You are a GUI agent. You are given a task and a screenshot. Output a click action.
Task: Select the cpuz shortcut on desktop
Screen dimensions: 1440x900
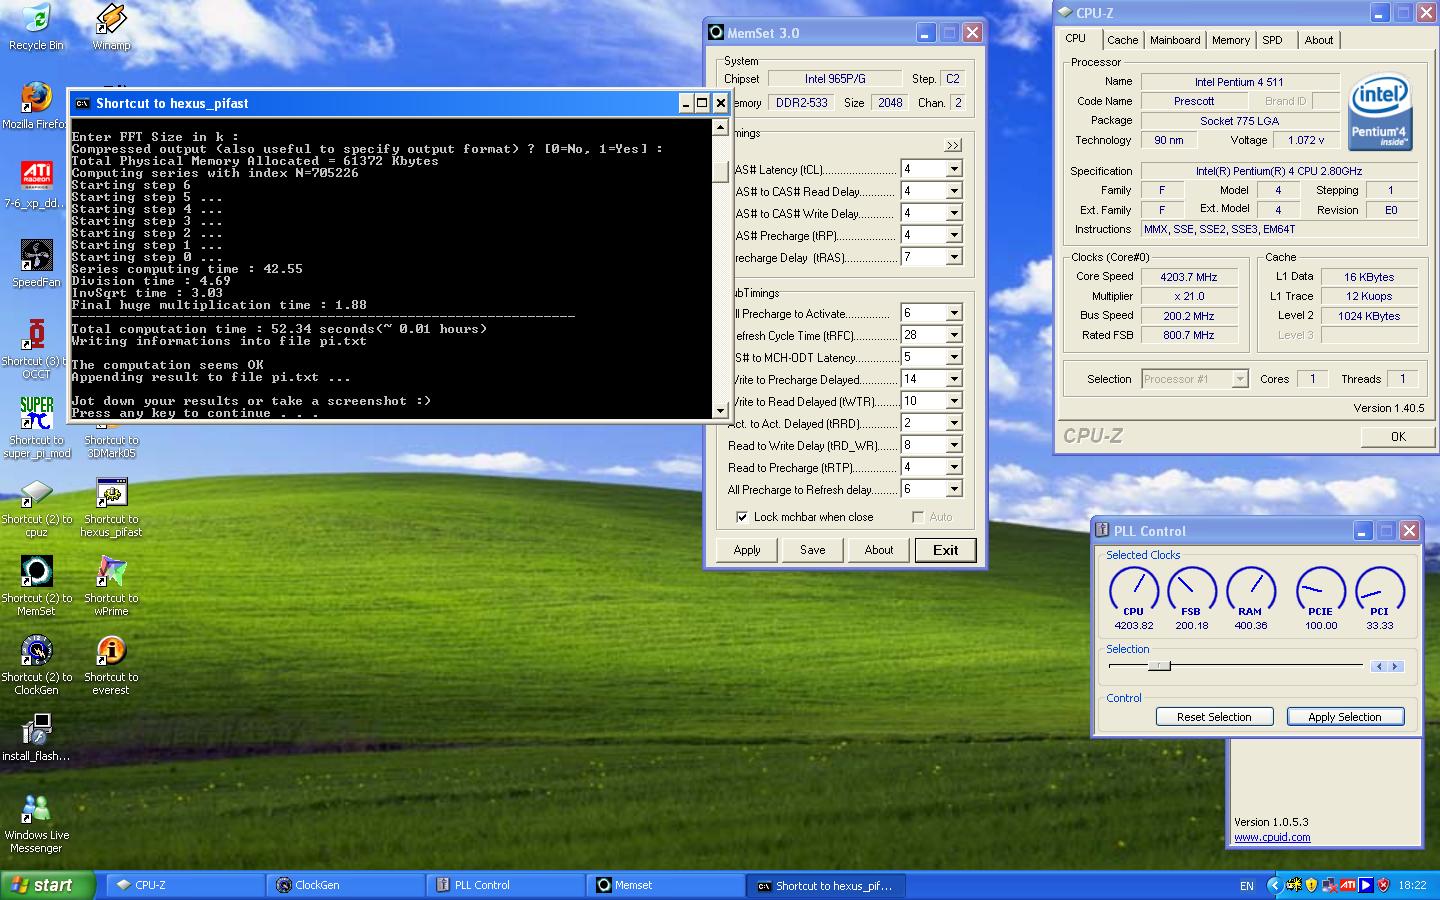[x=36, y=506]
